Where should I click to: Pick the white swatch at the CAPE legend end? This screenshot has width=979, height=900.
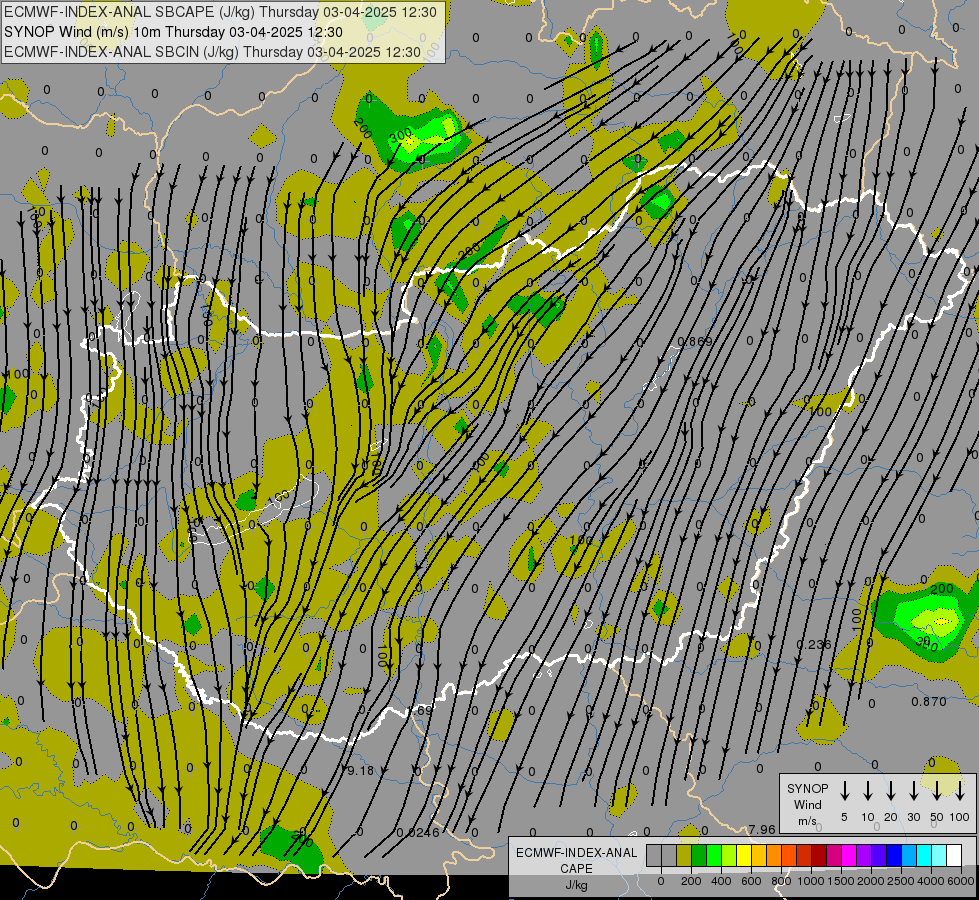pos(954,855)
